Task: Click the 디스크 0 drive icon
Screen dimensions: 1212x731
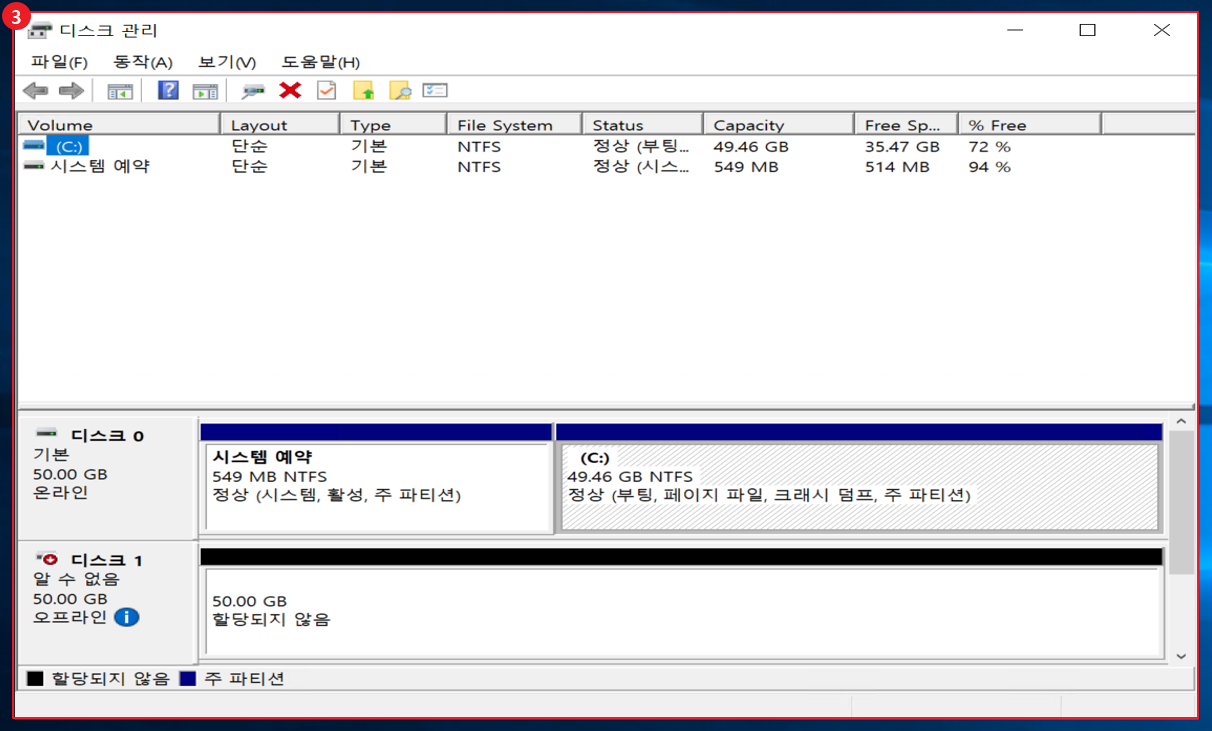Action: [46, 434]
